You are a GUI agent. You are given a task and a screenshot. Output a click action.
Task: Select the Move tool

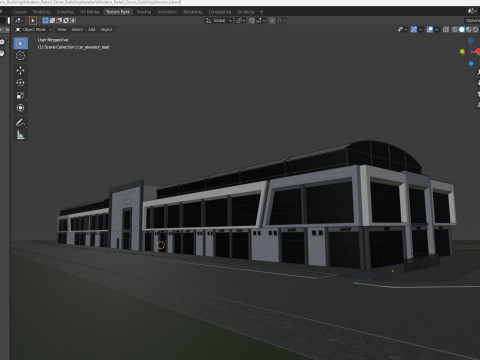click(21, 70)
